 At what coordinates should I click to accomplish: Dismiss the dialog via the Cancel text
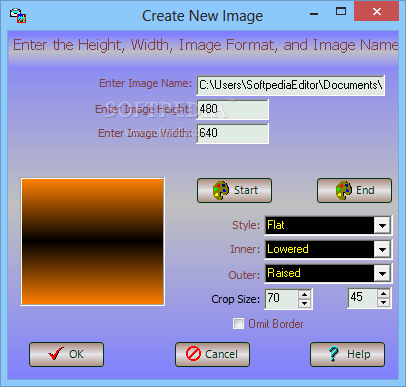(221, 354)
